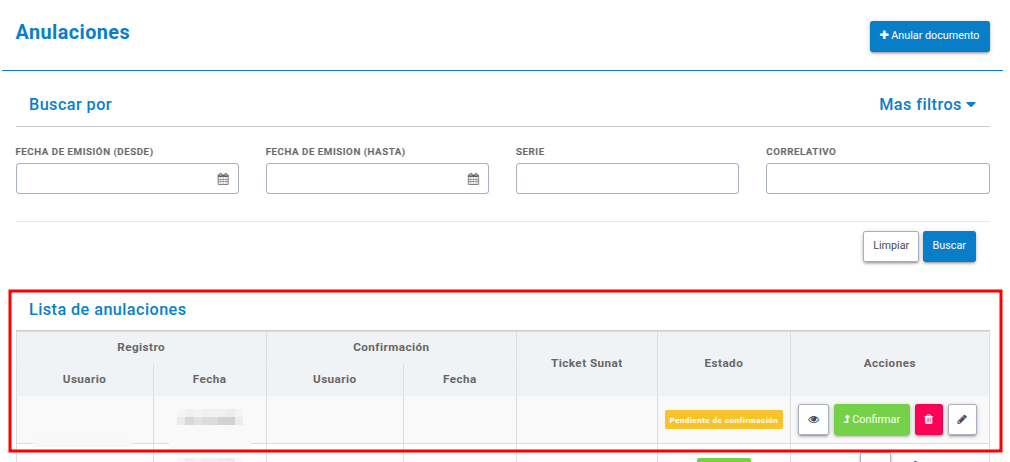Screen dimensions: 1010x462
Task: Click the Ticket Sunat column header
Action: [587, 363]
